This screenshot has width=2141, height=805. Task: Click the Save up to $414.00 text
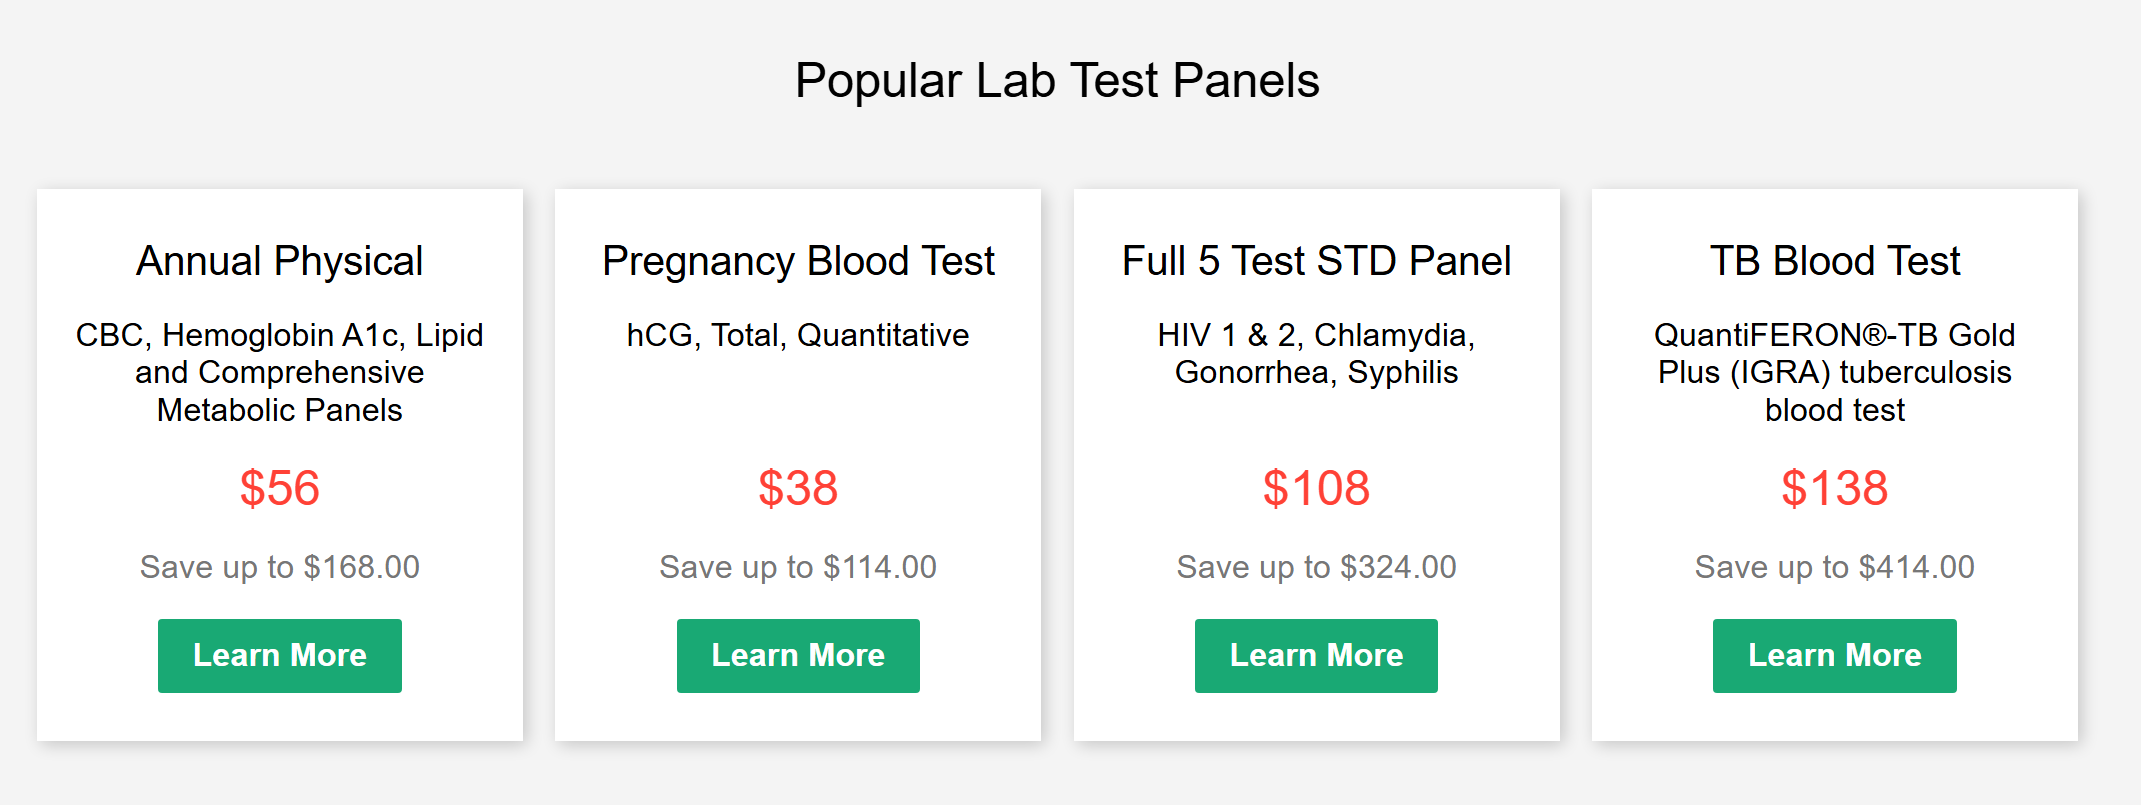[1835, 568]
